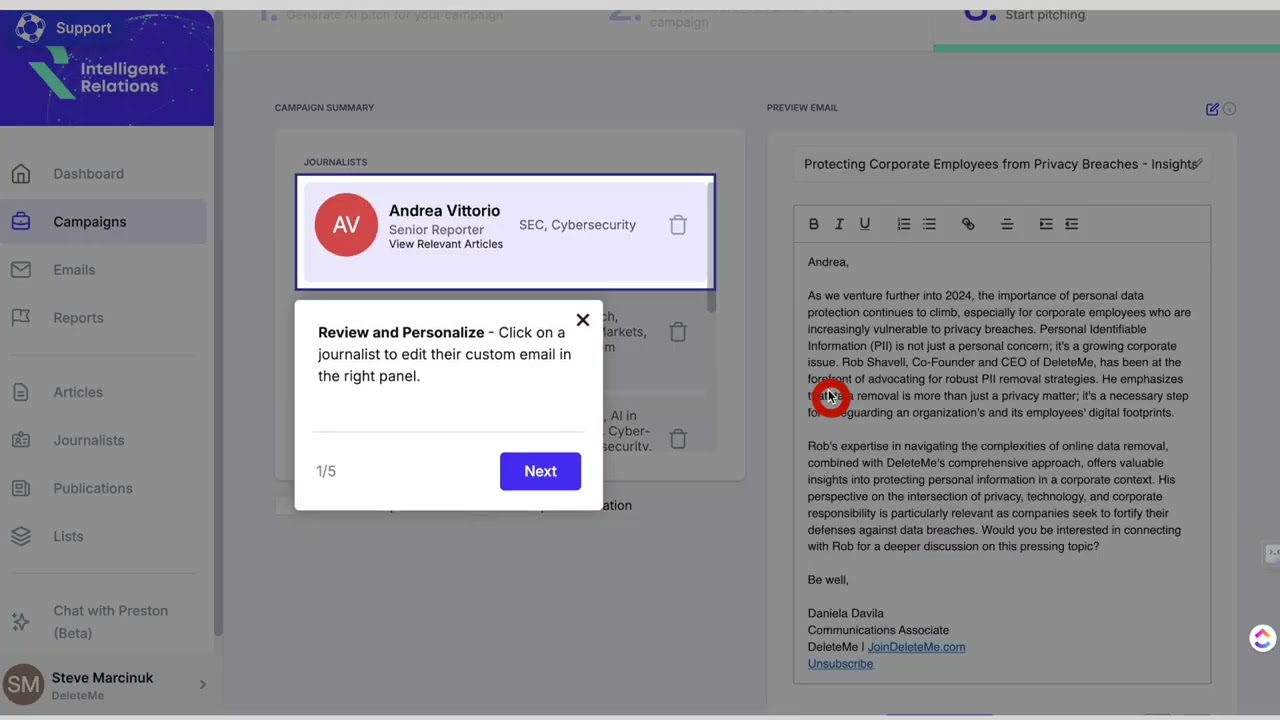The width and height of the screenshot is (1280, 720).
Task: Click trash icon on third journalist row
Action: click(678, 438)
